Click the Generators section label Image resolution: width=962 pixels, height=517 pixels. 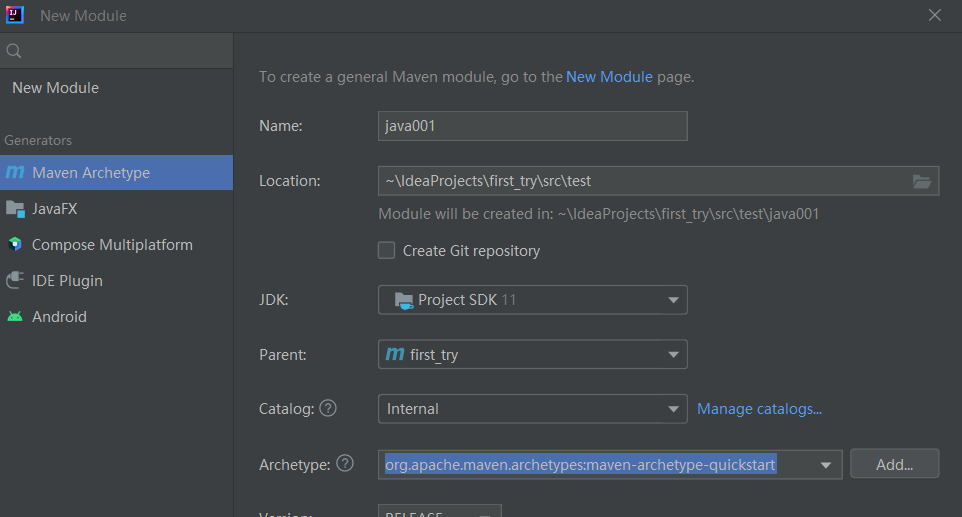click(x=37, y=140)
